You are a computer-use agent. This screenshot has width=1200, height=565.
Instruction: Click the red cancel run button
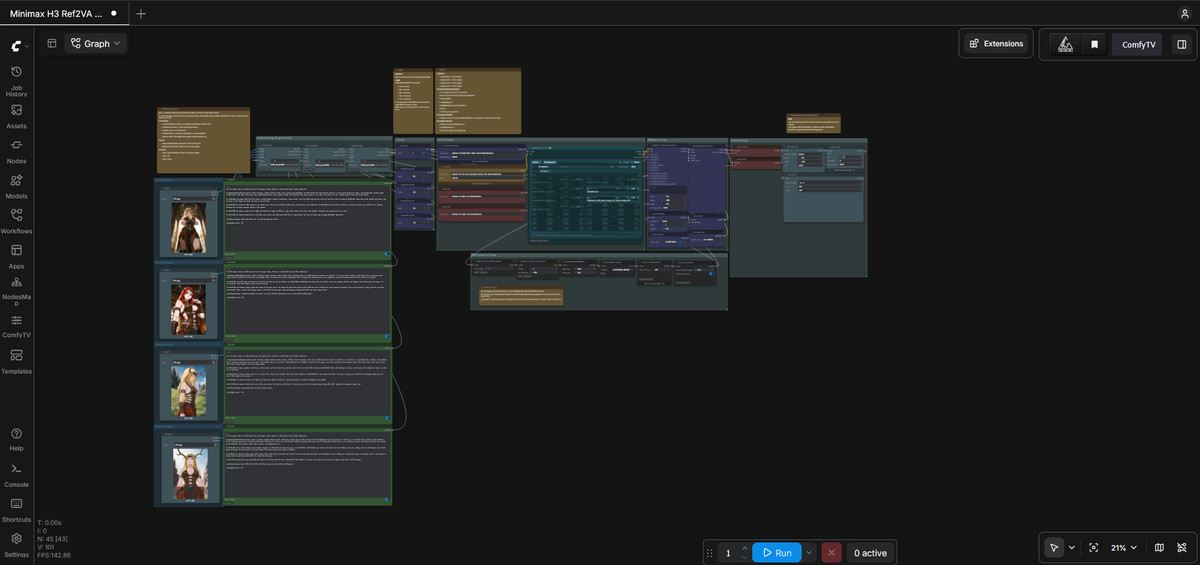click(831, 553)
